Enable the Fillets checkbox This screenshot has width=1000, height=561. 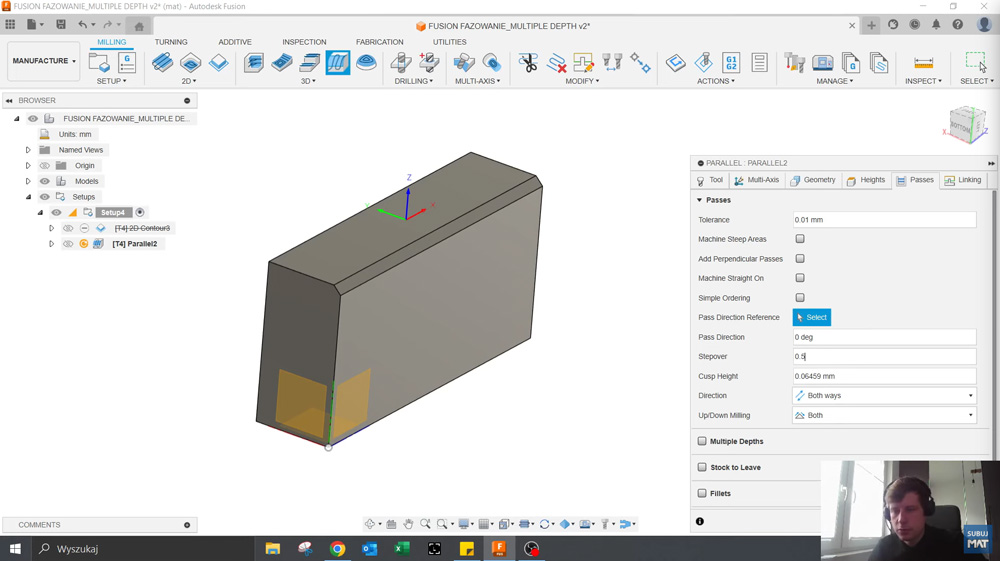tap(702, 493)
